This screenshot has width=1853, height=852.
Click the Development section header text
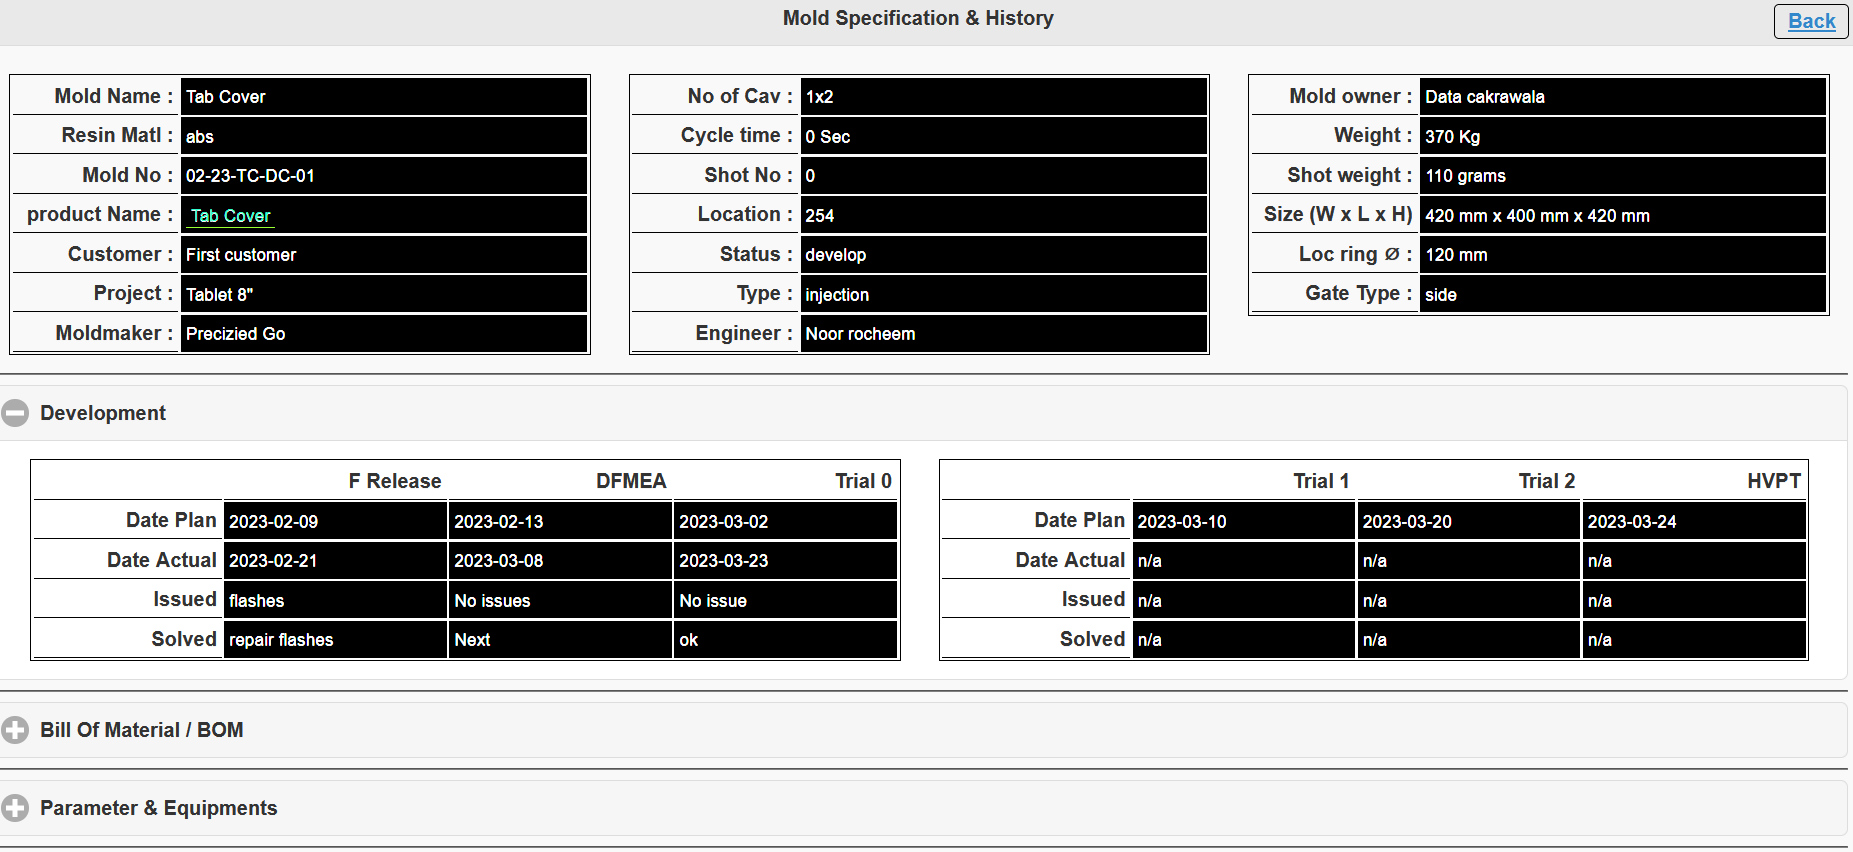(x=103, y=413)
